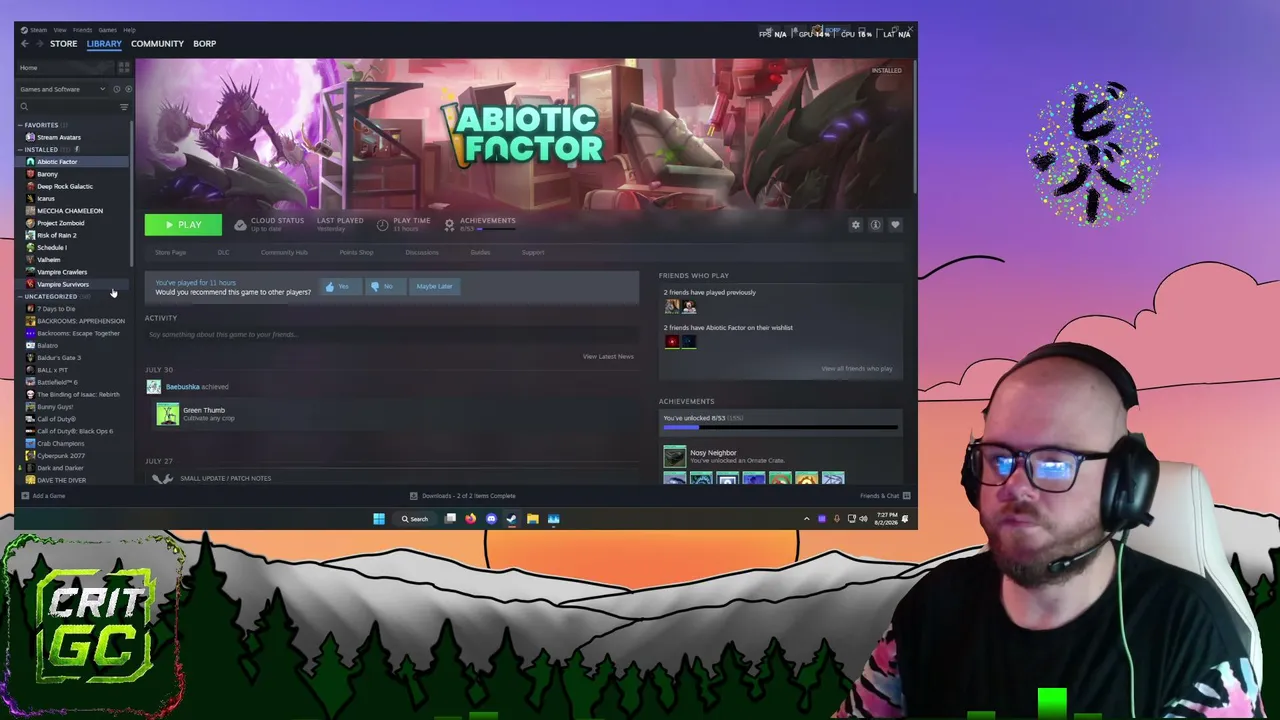Click the cloud status icon
Viewport: 1280px width, 720px height.
(x=240, y=225)
